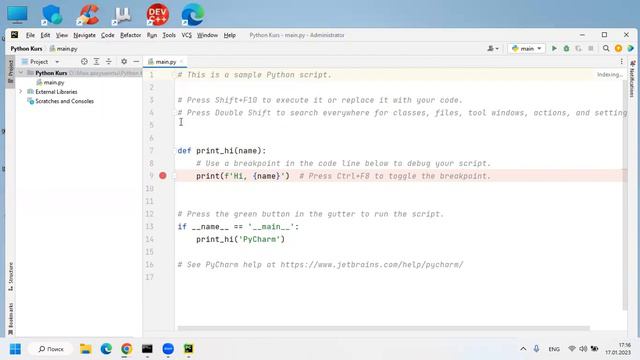
Task: Click Python Kurs breadcrumb in navigation bar
Action: click(x=26, y=49)
